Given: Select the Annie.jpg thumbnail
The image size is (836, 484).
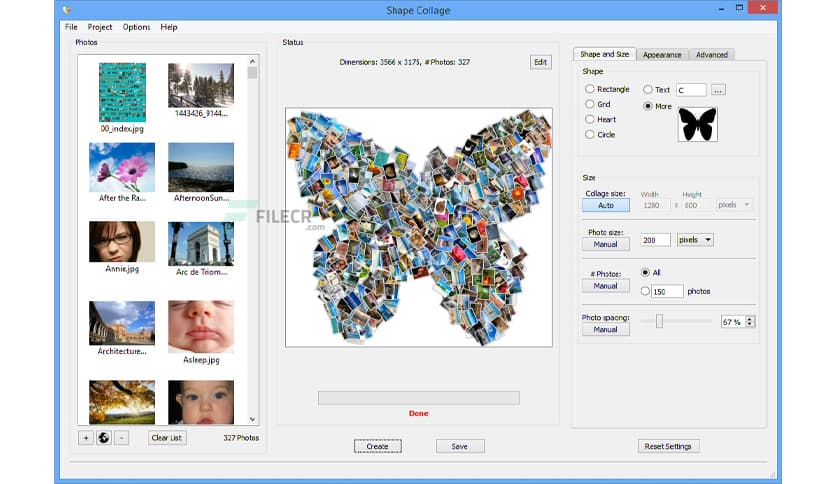Looking at the screenshot, I should click(122, 241).
